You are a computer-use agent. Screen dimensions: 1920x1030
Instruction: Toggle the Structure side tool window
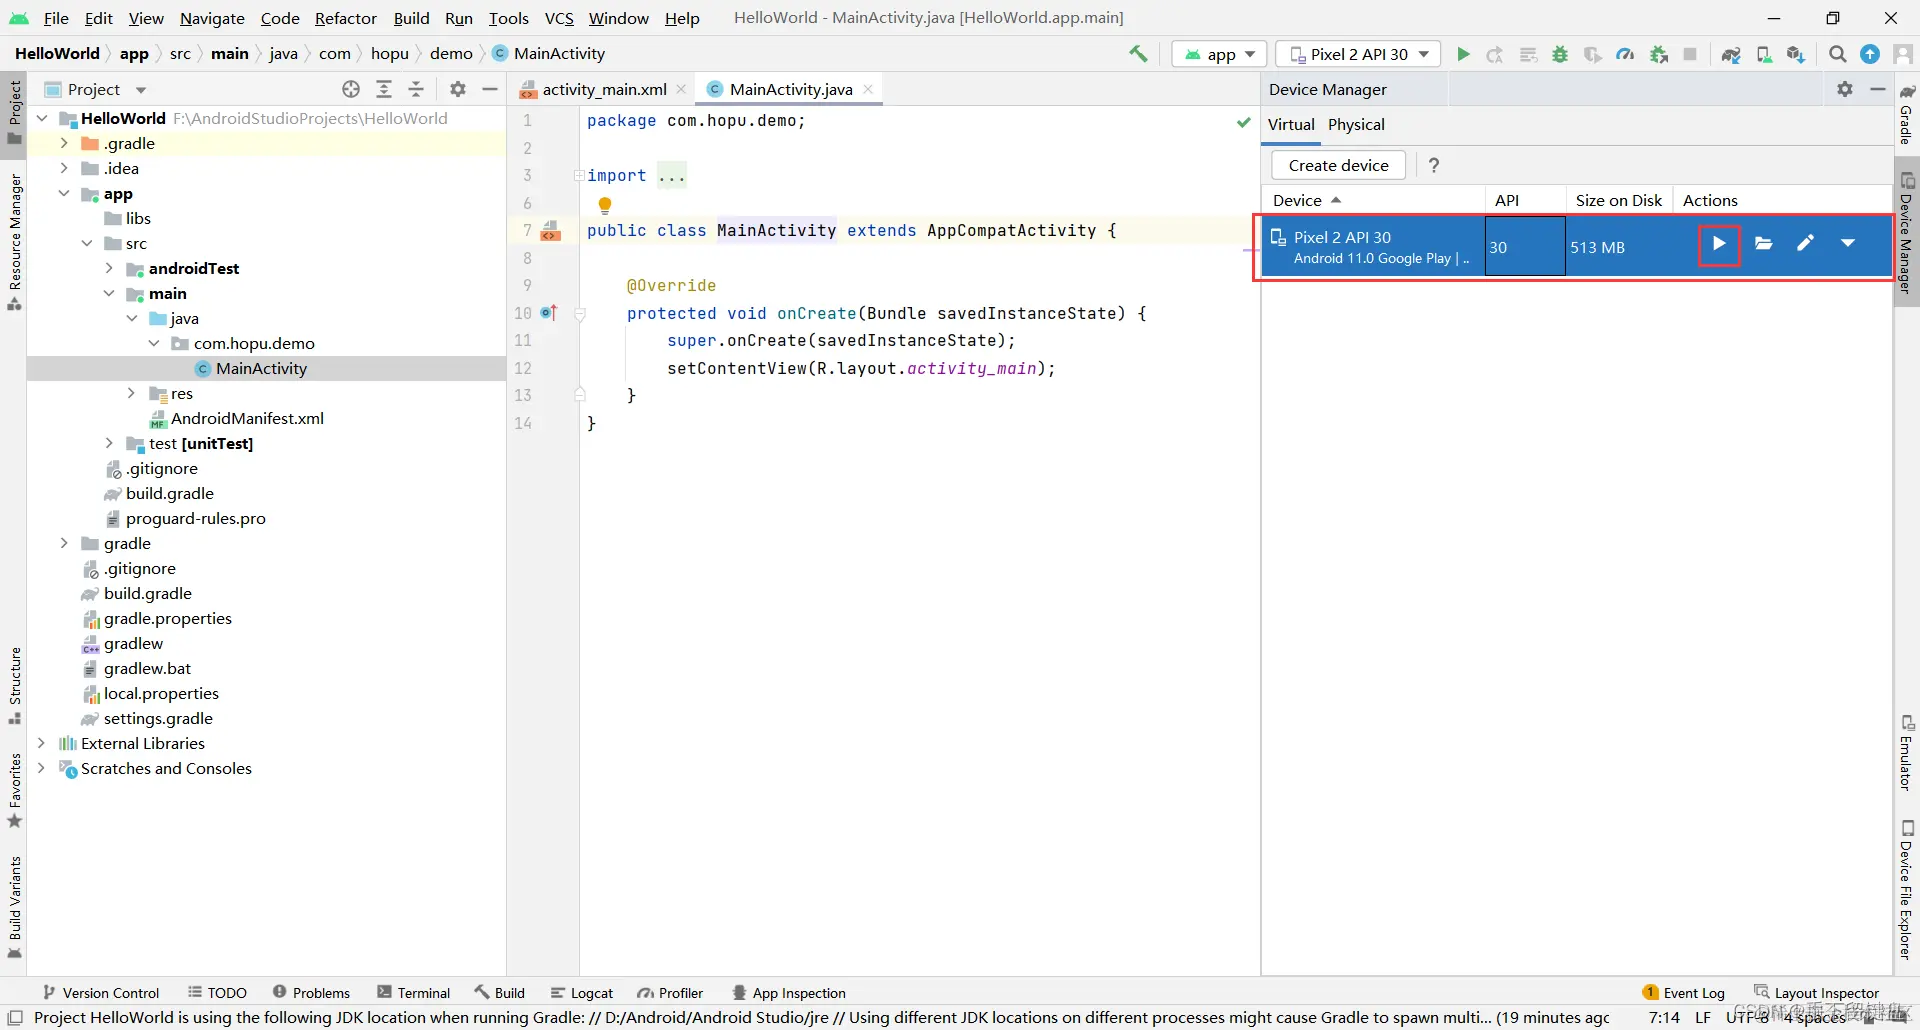(15, 686)
